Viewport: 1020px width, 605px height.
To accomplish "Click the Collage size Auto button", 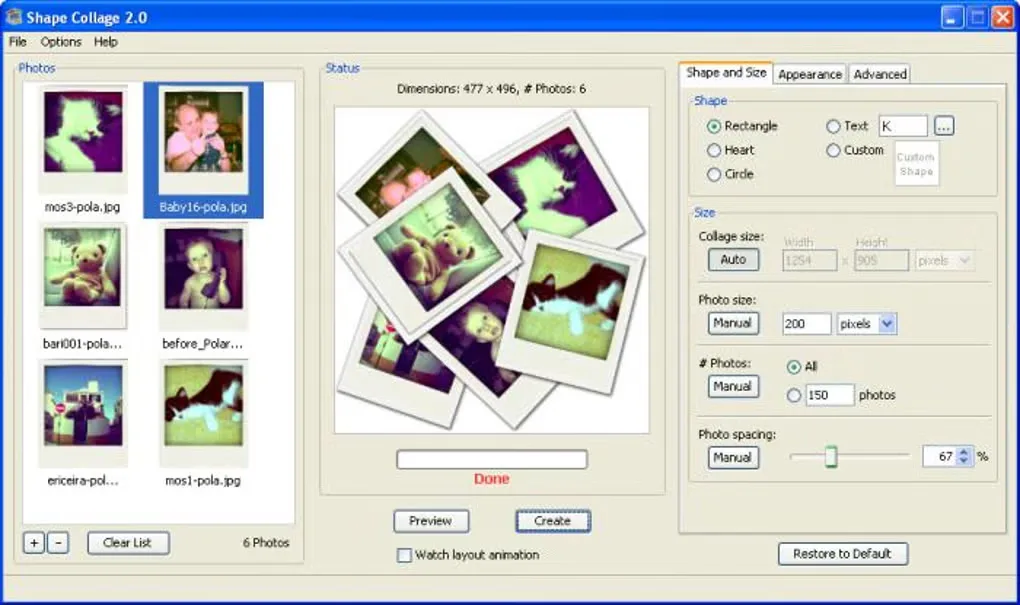I will (733, 260).
